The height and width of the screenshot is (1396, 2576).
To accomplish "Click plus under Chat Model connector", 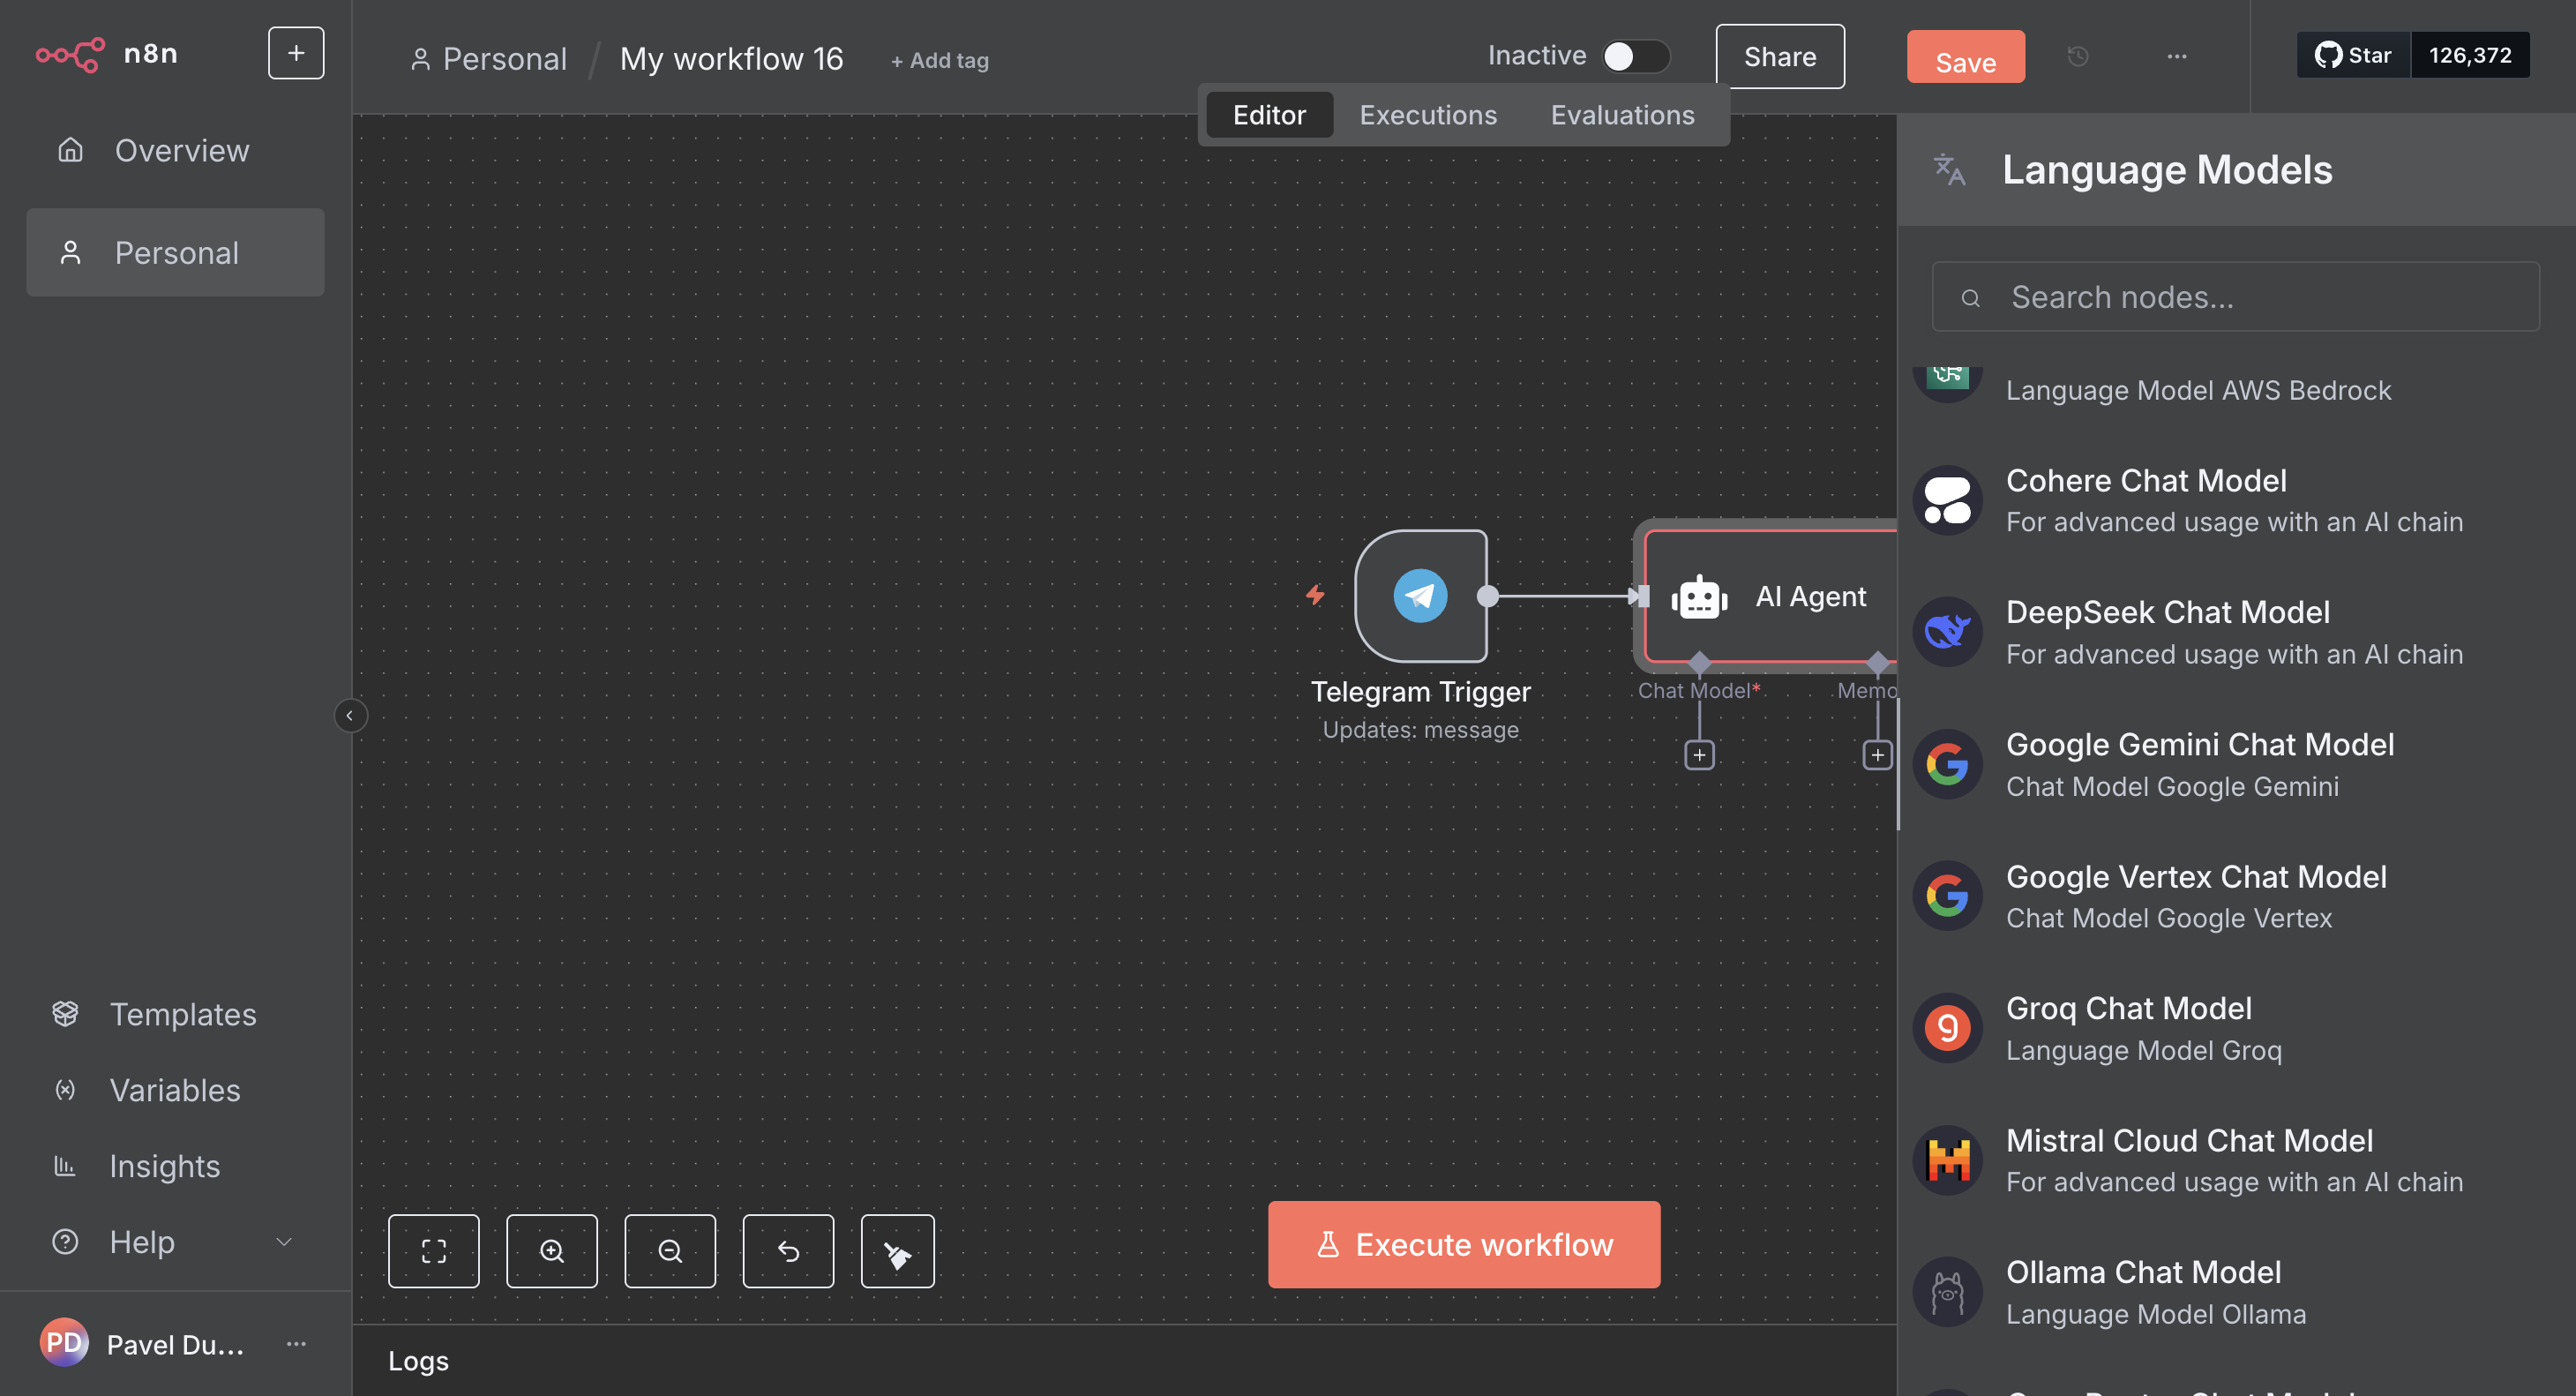I will pos(1699,755).
